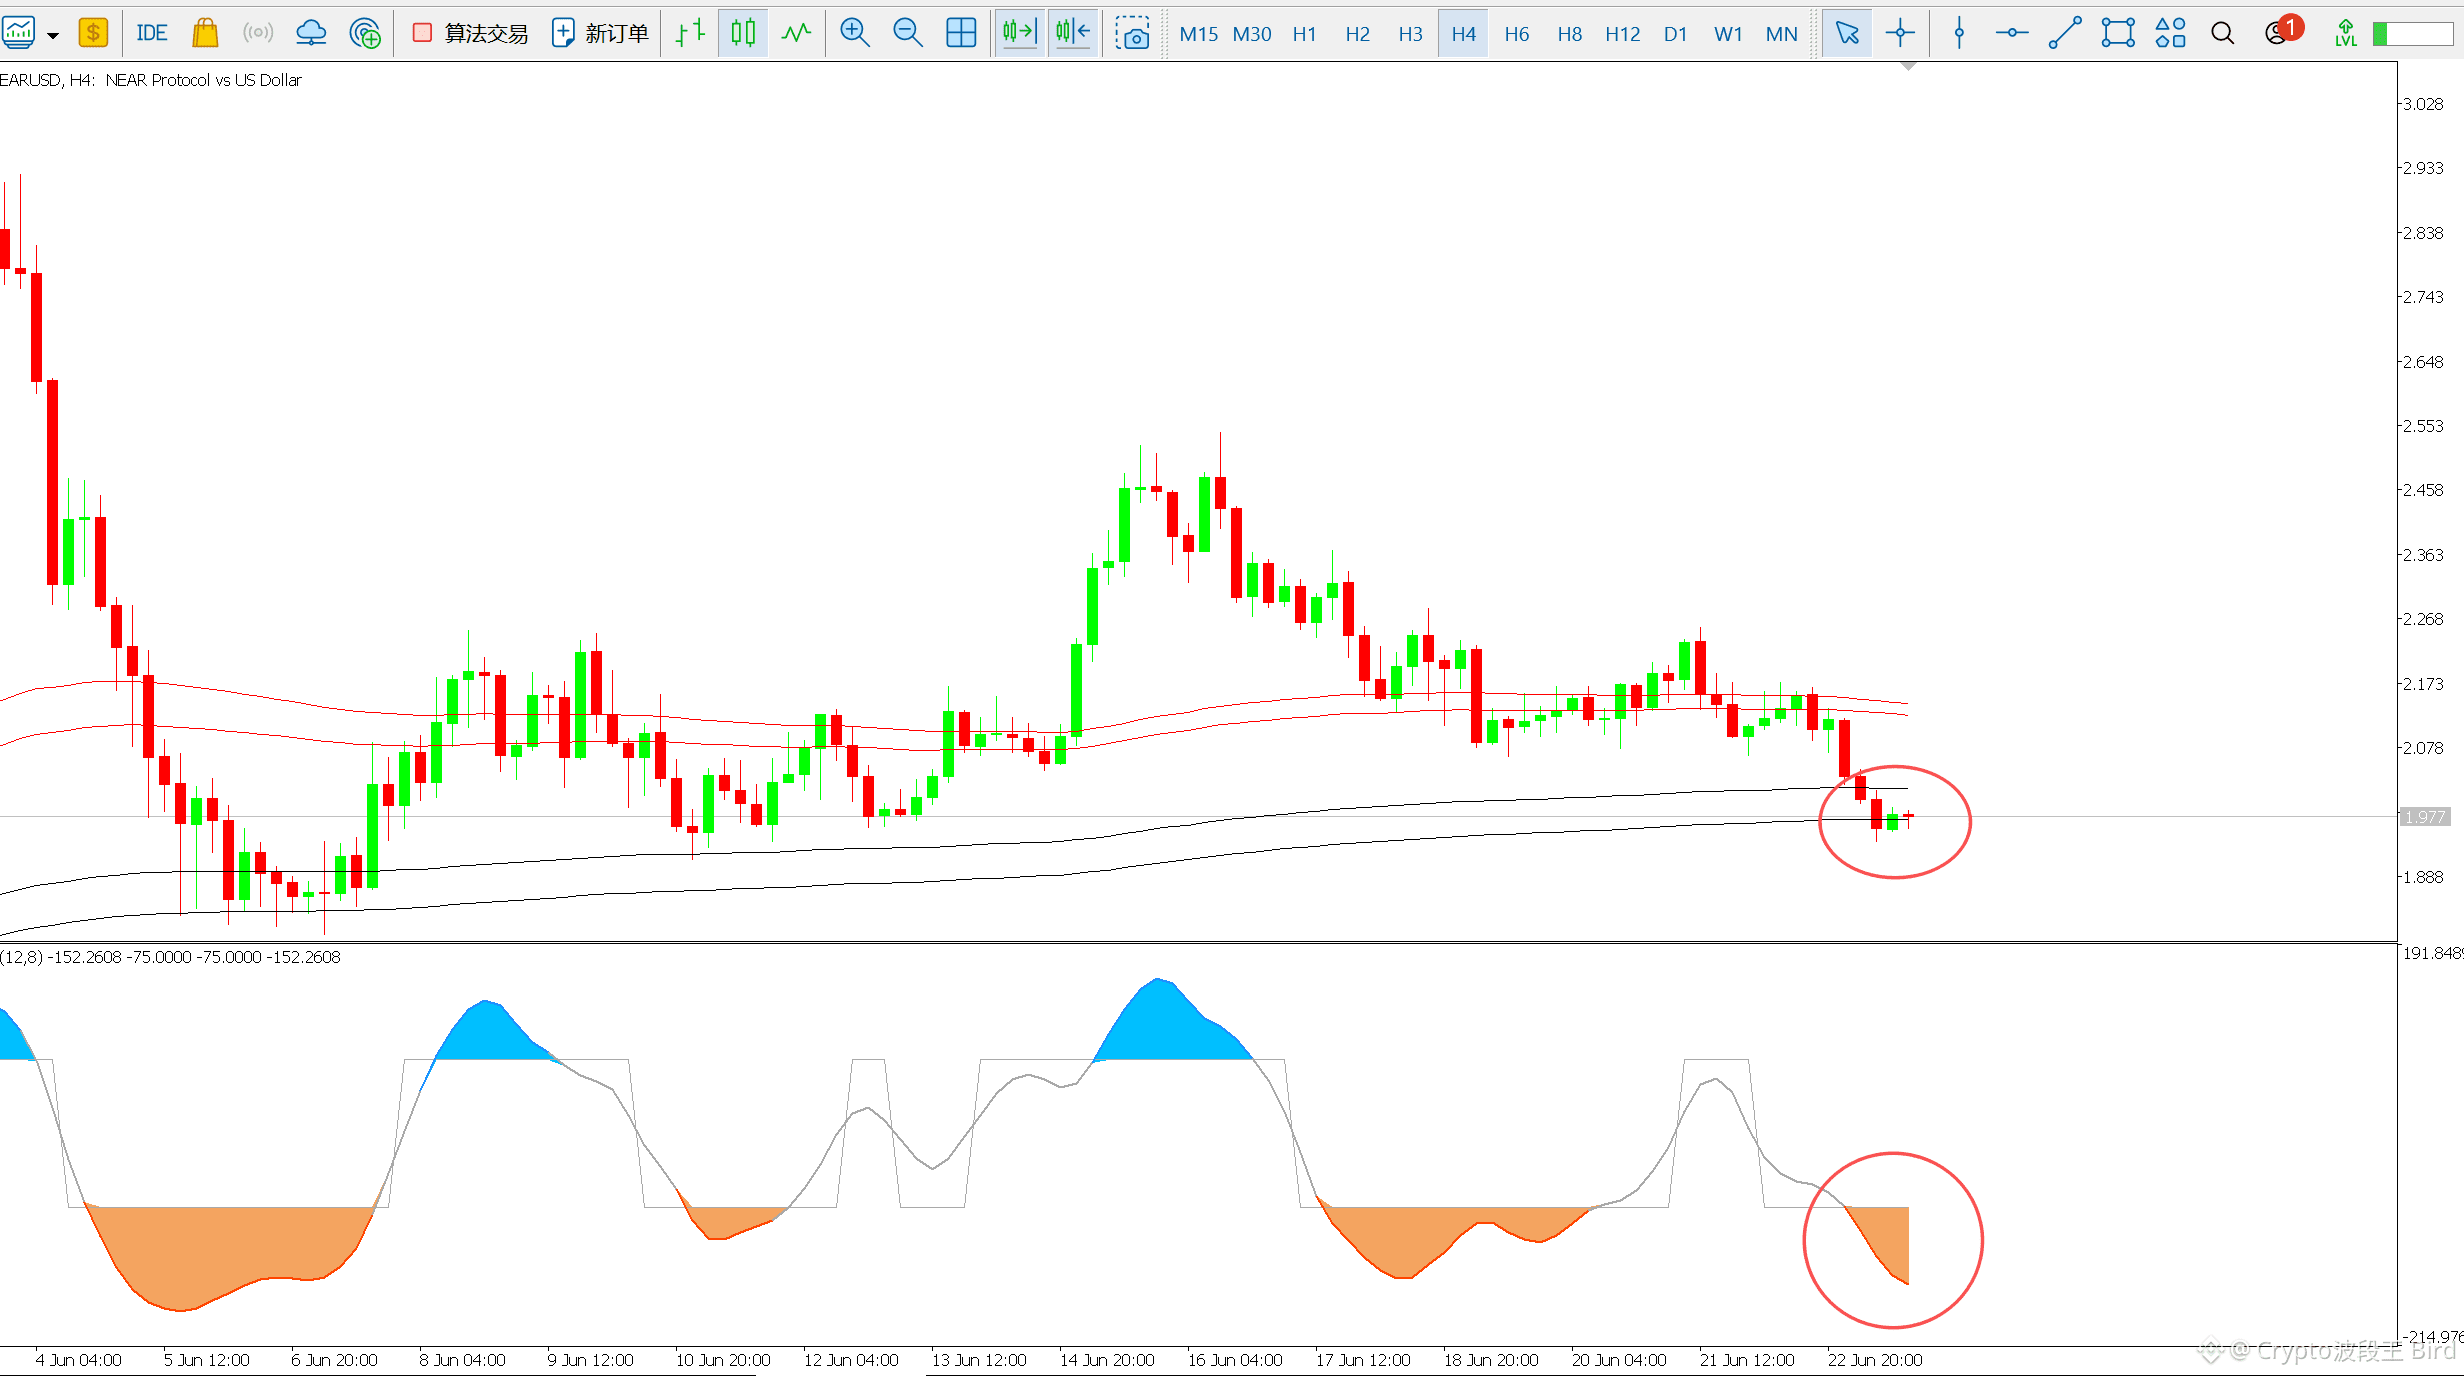Toggle the chart grid icon
This screenshot has width=2464, height=1376.
click(x=961, y=33)
